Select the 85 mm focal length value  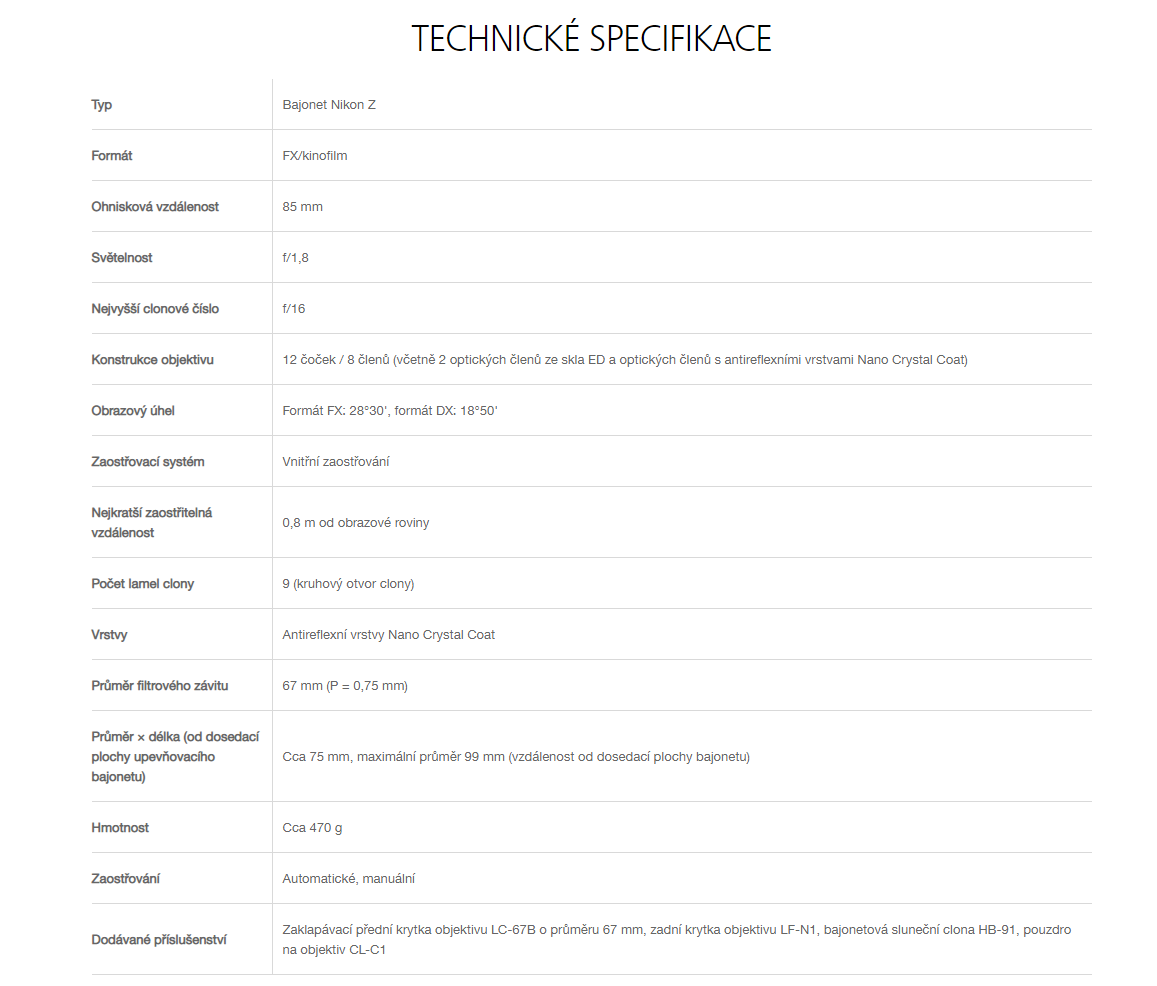tap(303, 207)
